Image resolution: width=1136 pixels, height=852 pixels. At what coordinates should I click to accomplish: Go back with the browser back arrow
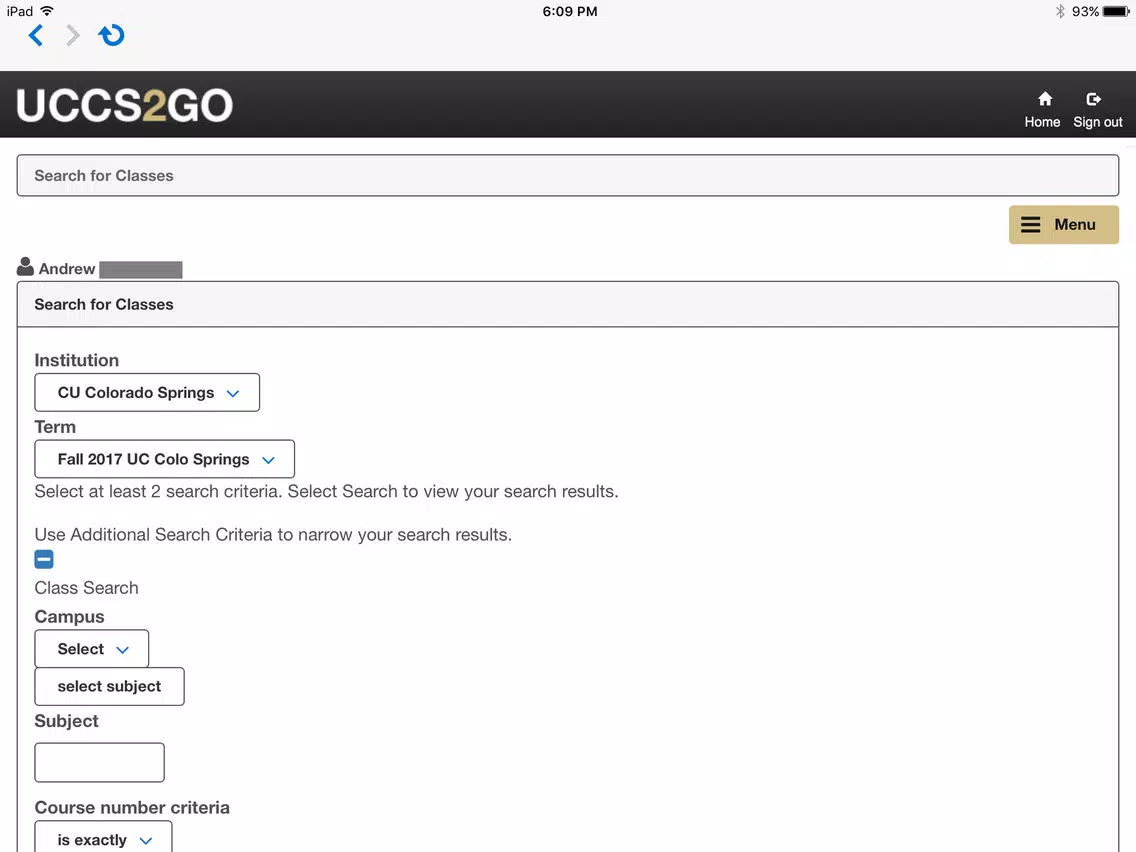pyautogui.click(x=36, y=35)
